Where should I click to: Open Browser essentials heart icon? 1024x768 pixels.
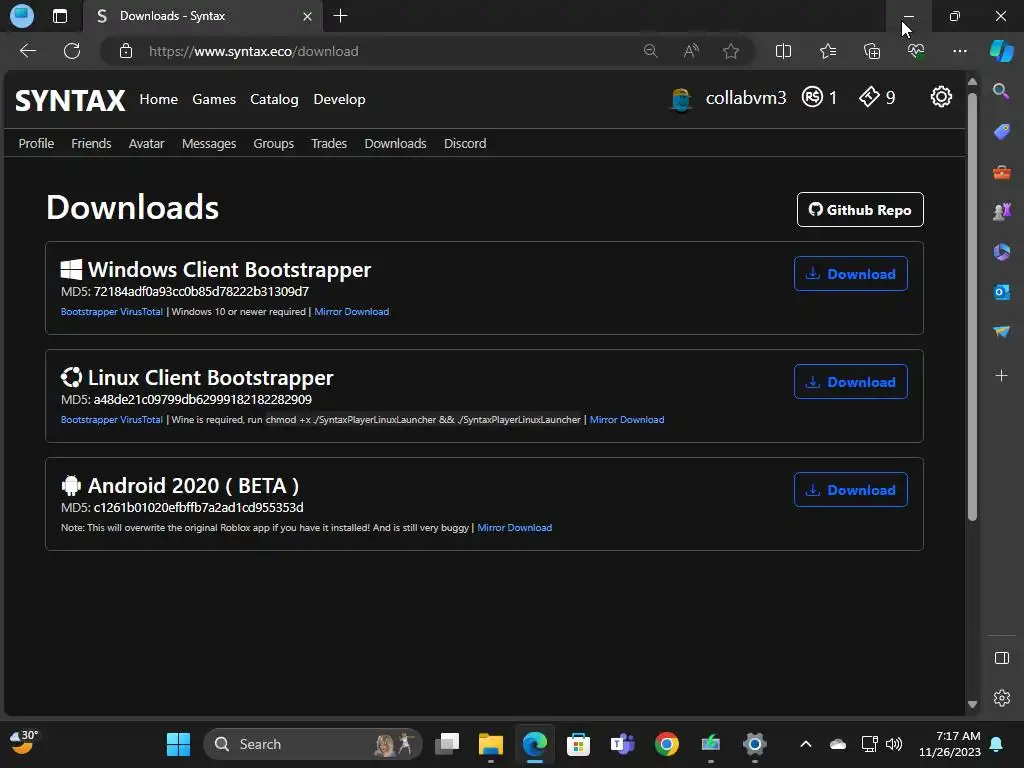point(916,51)
